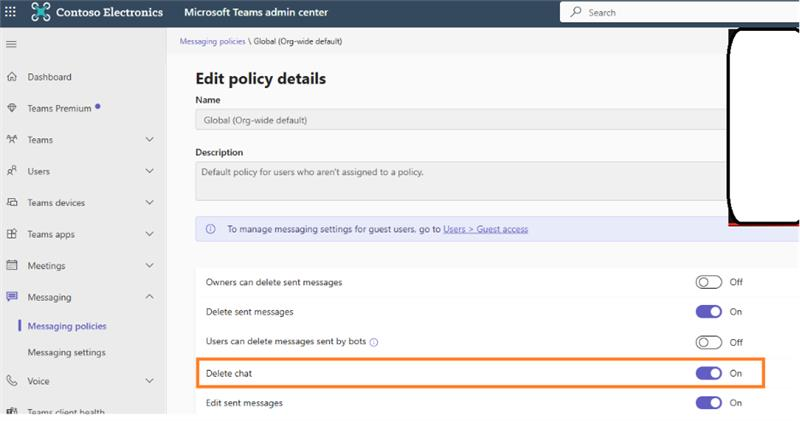This screenshot has width=800, height=421.
Task: Go to Messaging policies breadcrumb link
Action: 212,41
